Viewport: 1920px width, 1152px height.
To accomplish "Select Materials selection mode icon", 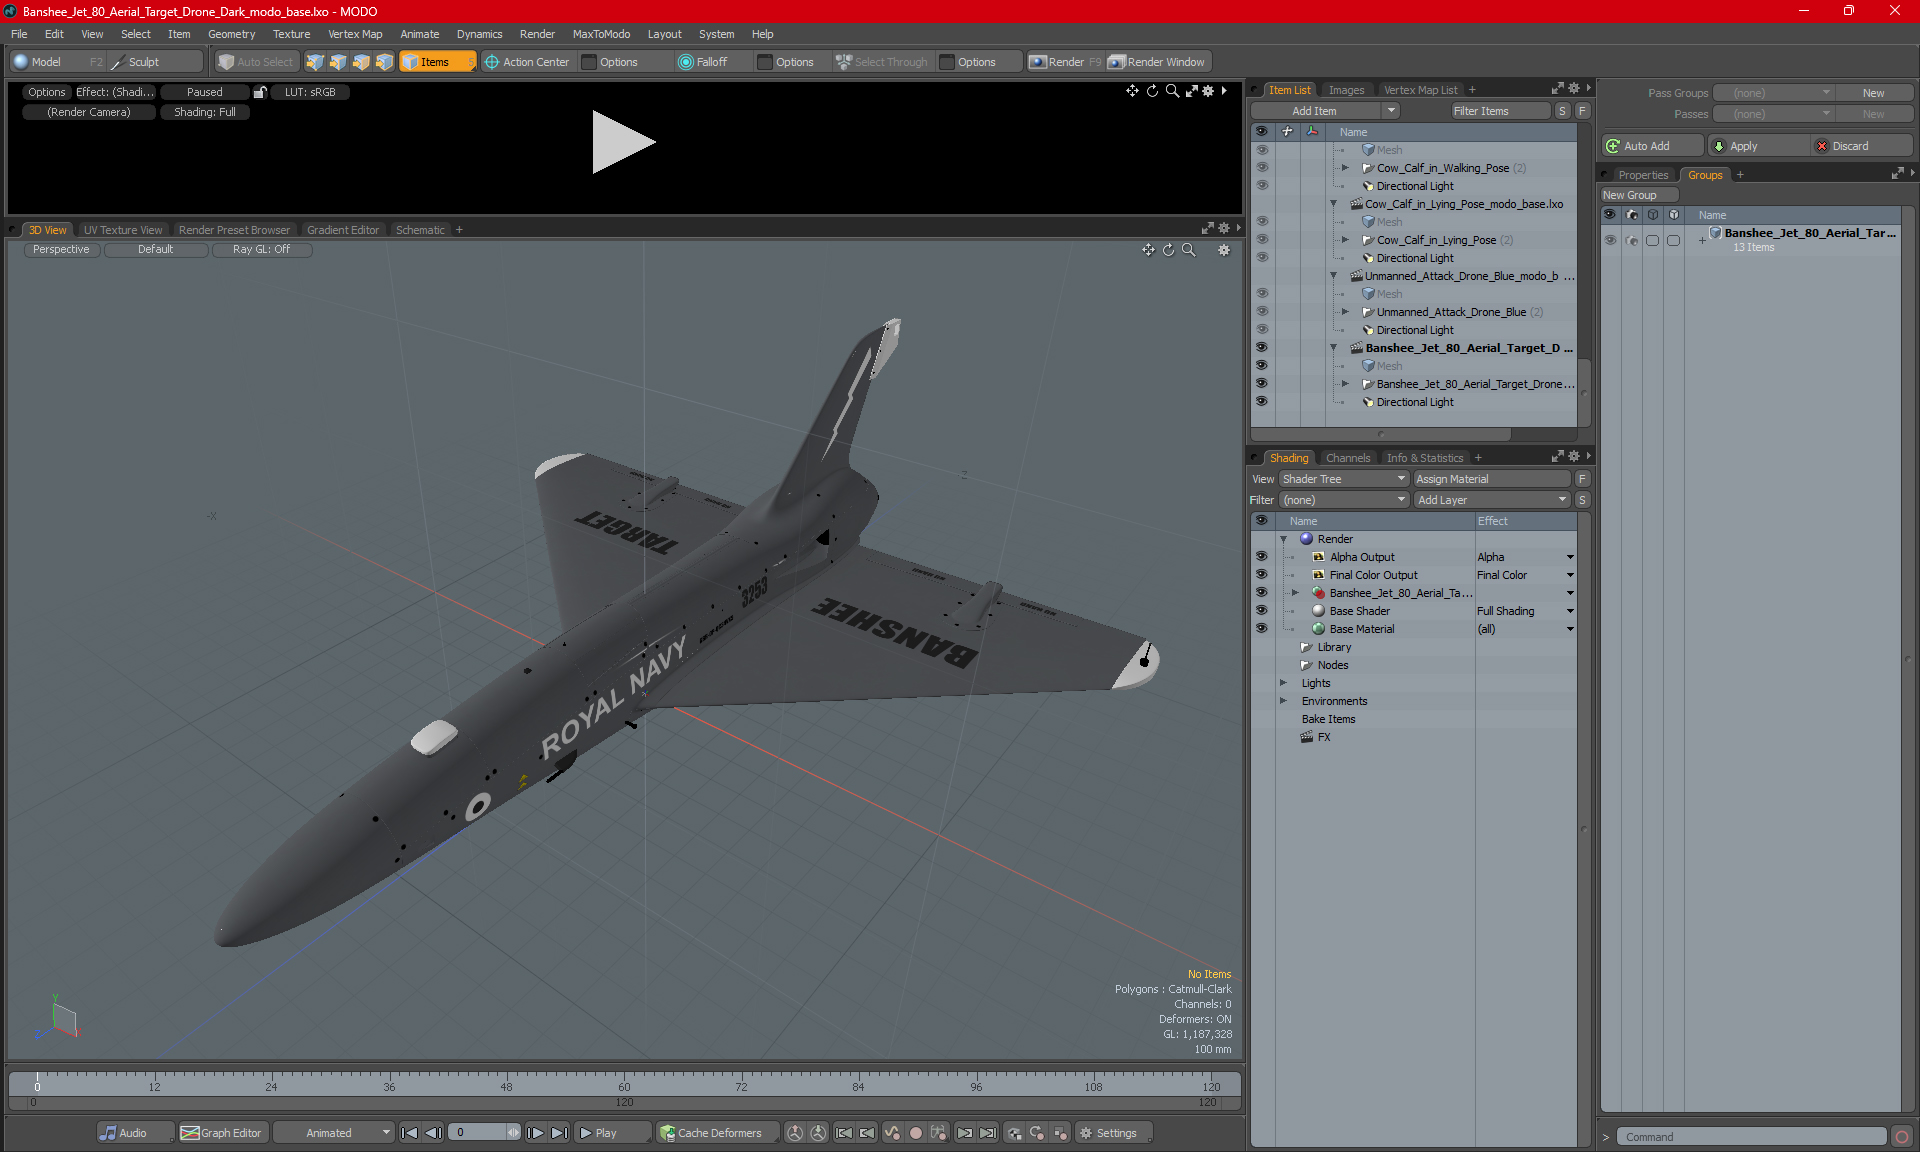I will tap(385, 62).
